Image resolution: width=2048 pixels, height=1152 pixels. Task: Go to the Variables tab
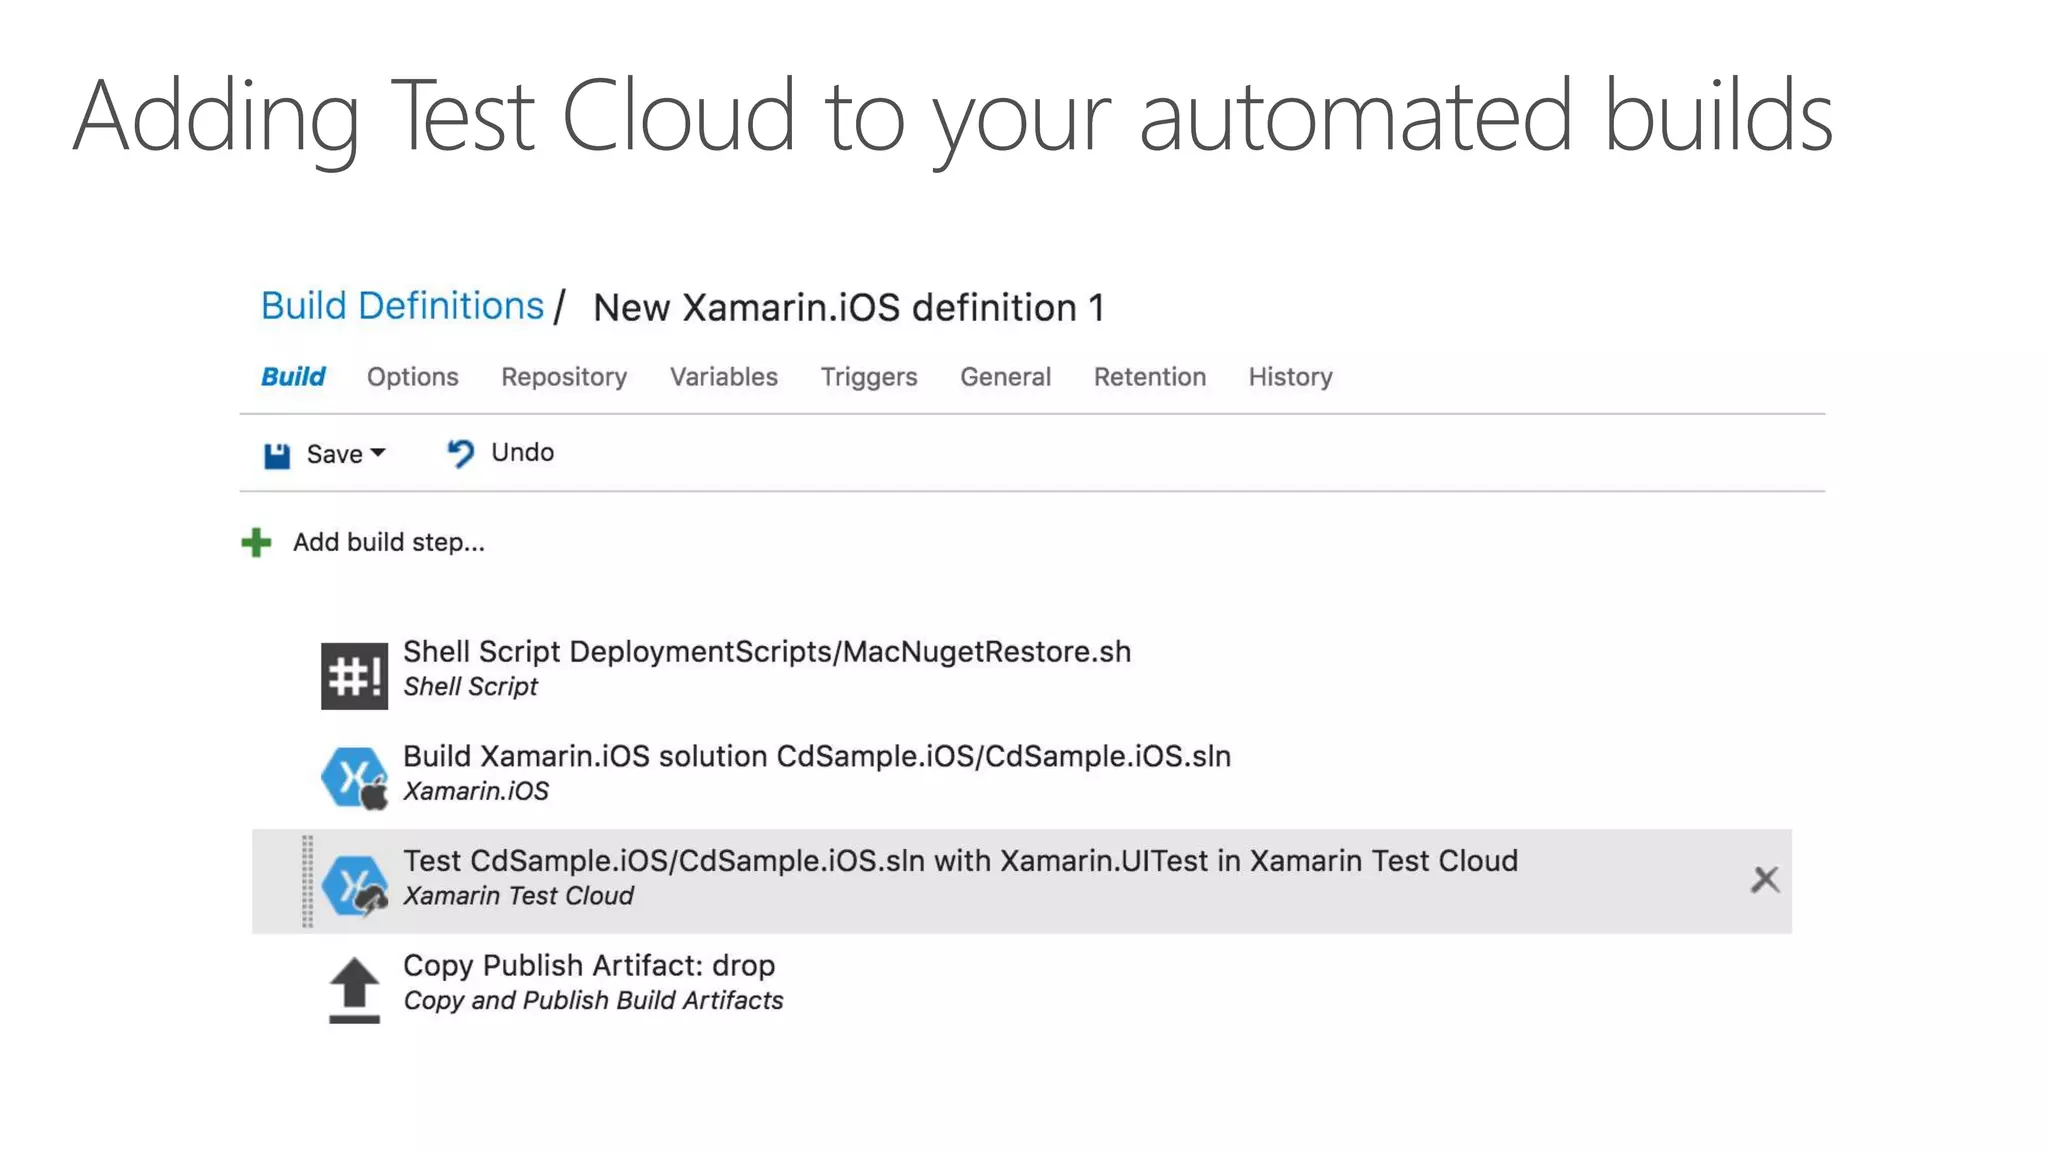pos(723,377)
